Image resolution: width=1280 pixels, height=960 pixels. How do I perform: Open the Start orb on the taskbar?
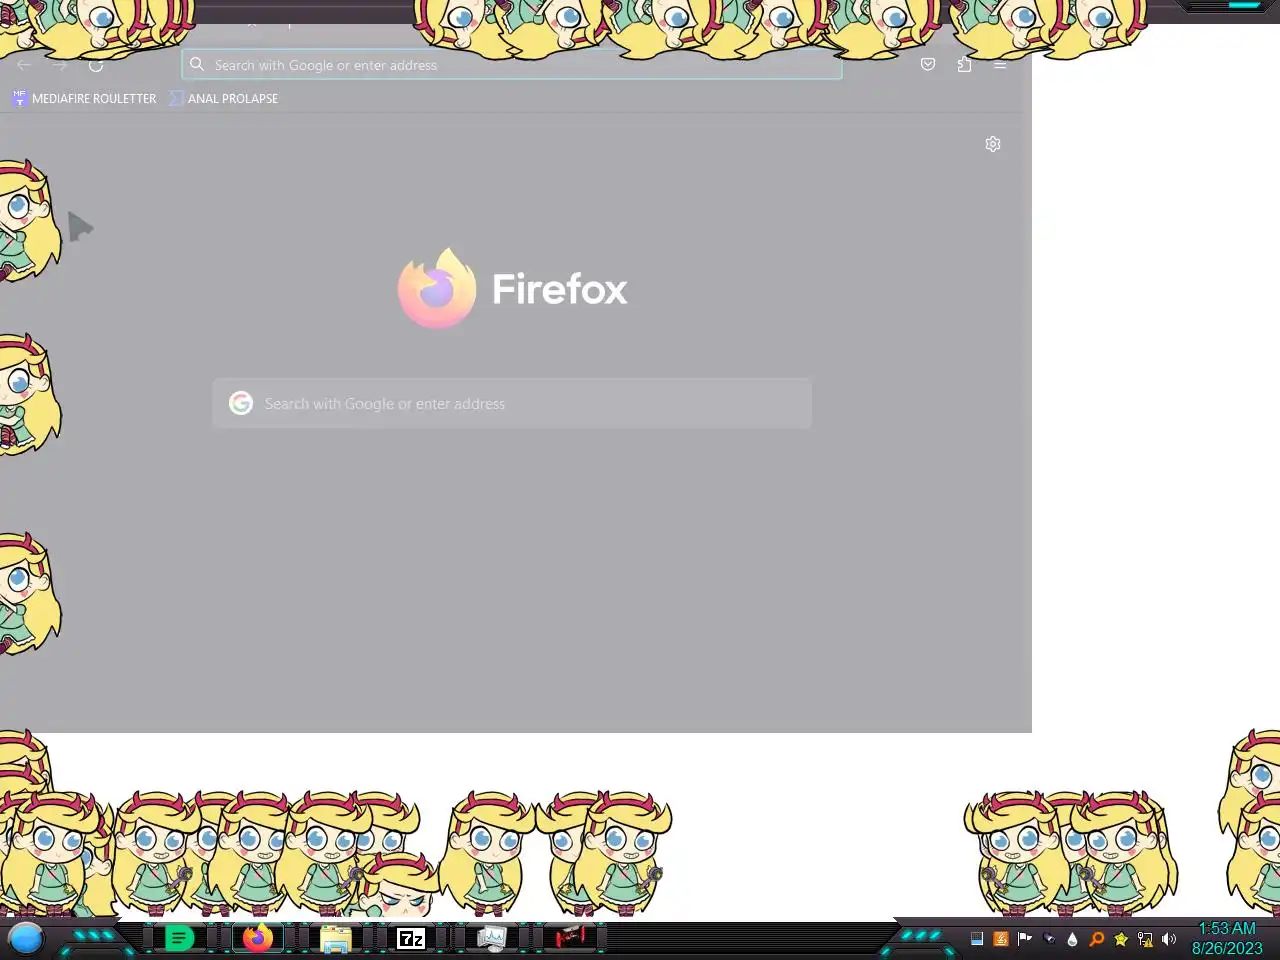(26, 938)
